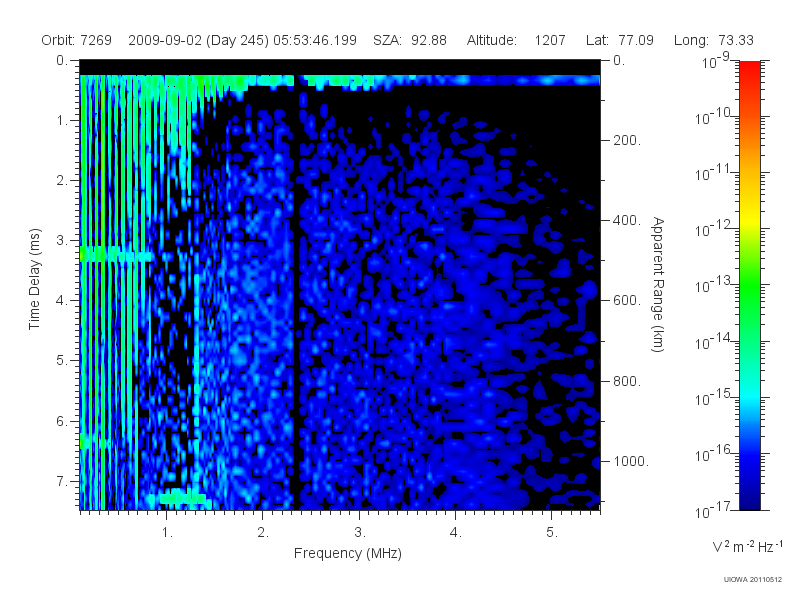
Task: Click the 10^-9 colorbar label
Action: click(x=716, y=62)
